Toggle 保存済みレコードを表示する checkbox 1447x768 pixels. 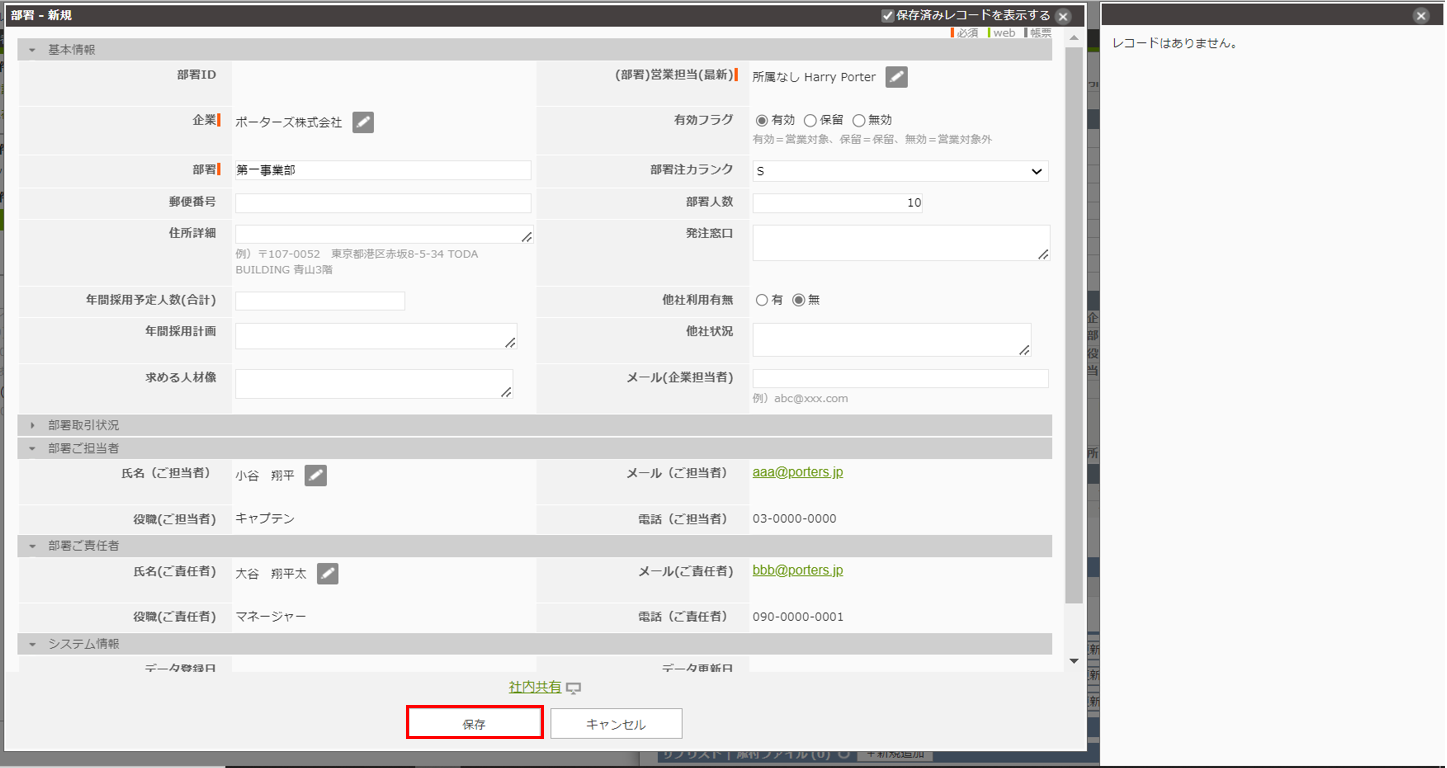click(x=887, y=16)
